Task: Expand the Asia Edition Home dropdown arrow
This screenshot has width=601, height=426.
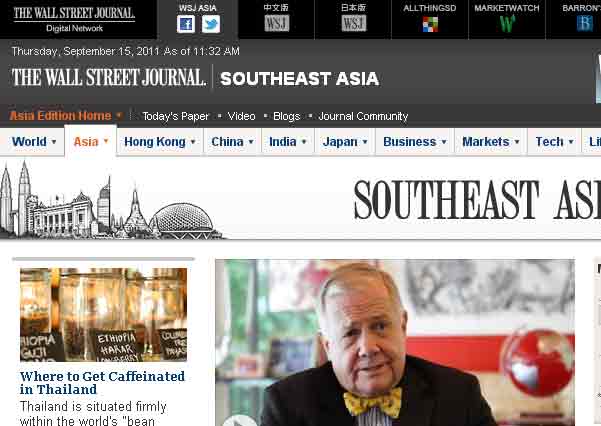Action: click(119, 115)
